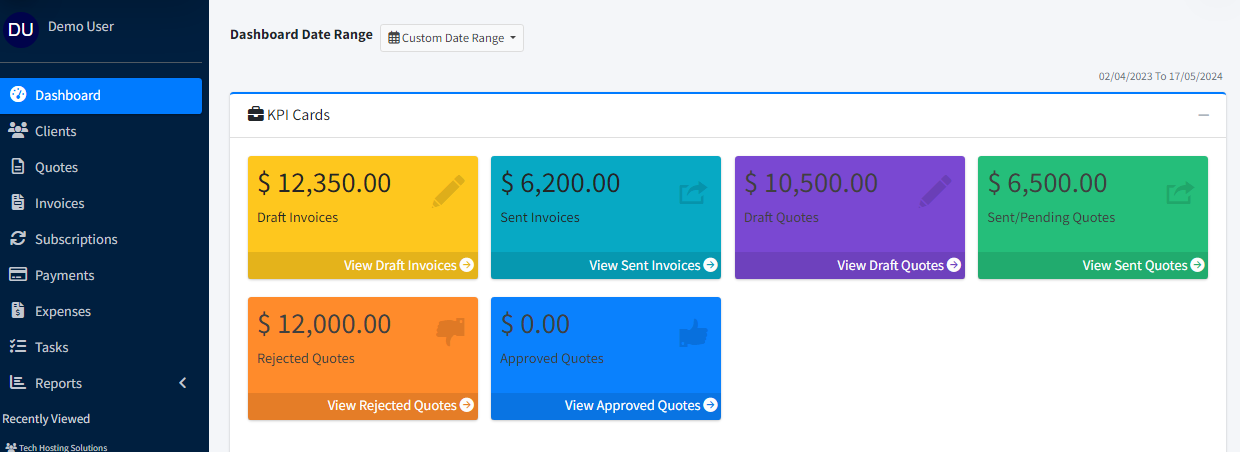Click the Tasks checklist icon

tap(18, 347)
